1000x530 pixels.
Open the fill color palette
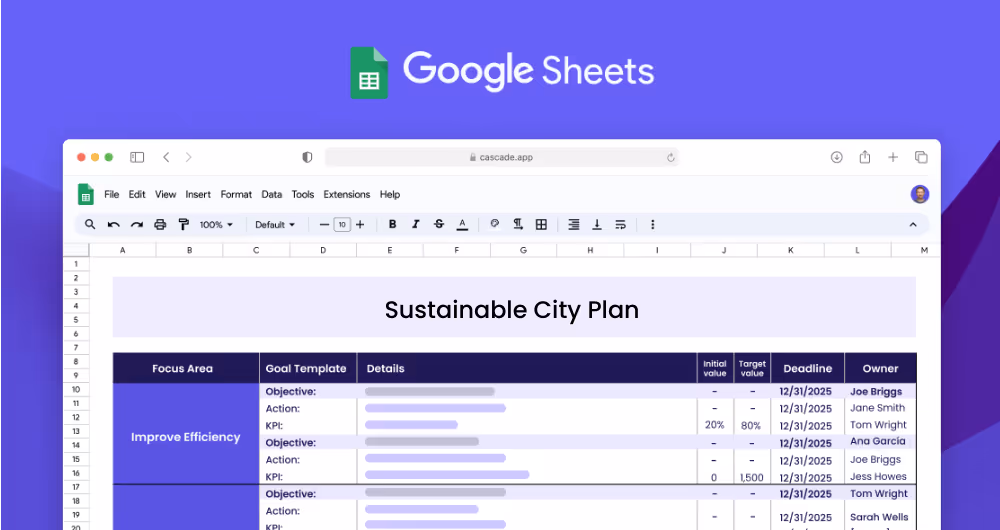pyautogui.click(x=494, y=225)
